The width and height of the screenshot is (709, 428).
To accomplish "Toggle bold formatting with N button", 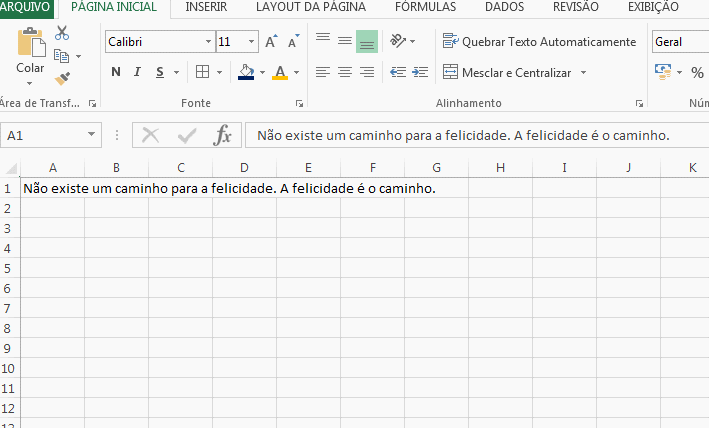I will (x=116, y=72).
